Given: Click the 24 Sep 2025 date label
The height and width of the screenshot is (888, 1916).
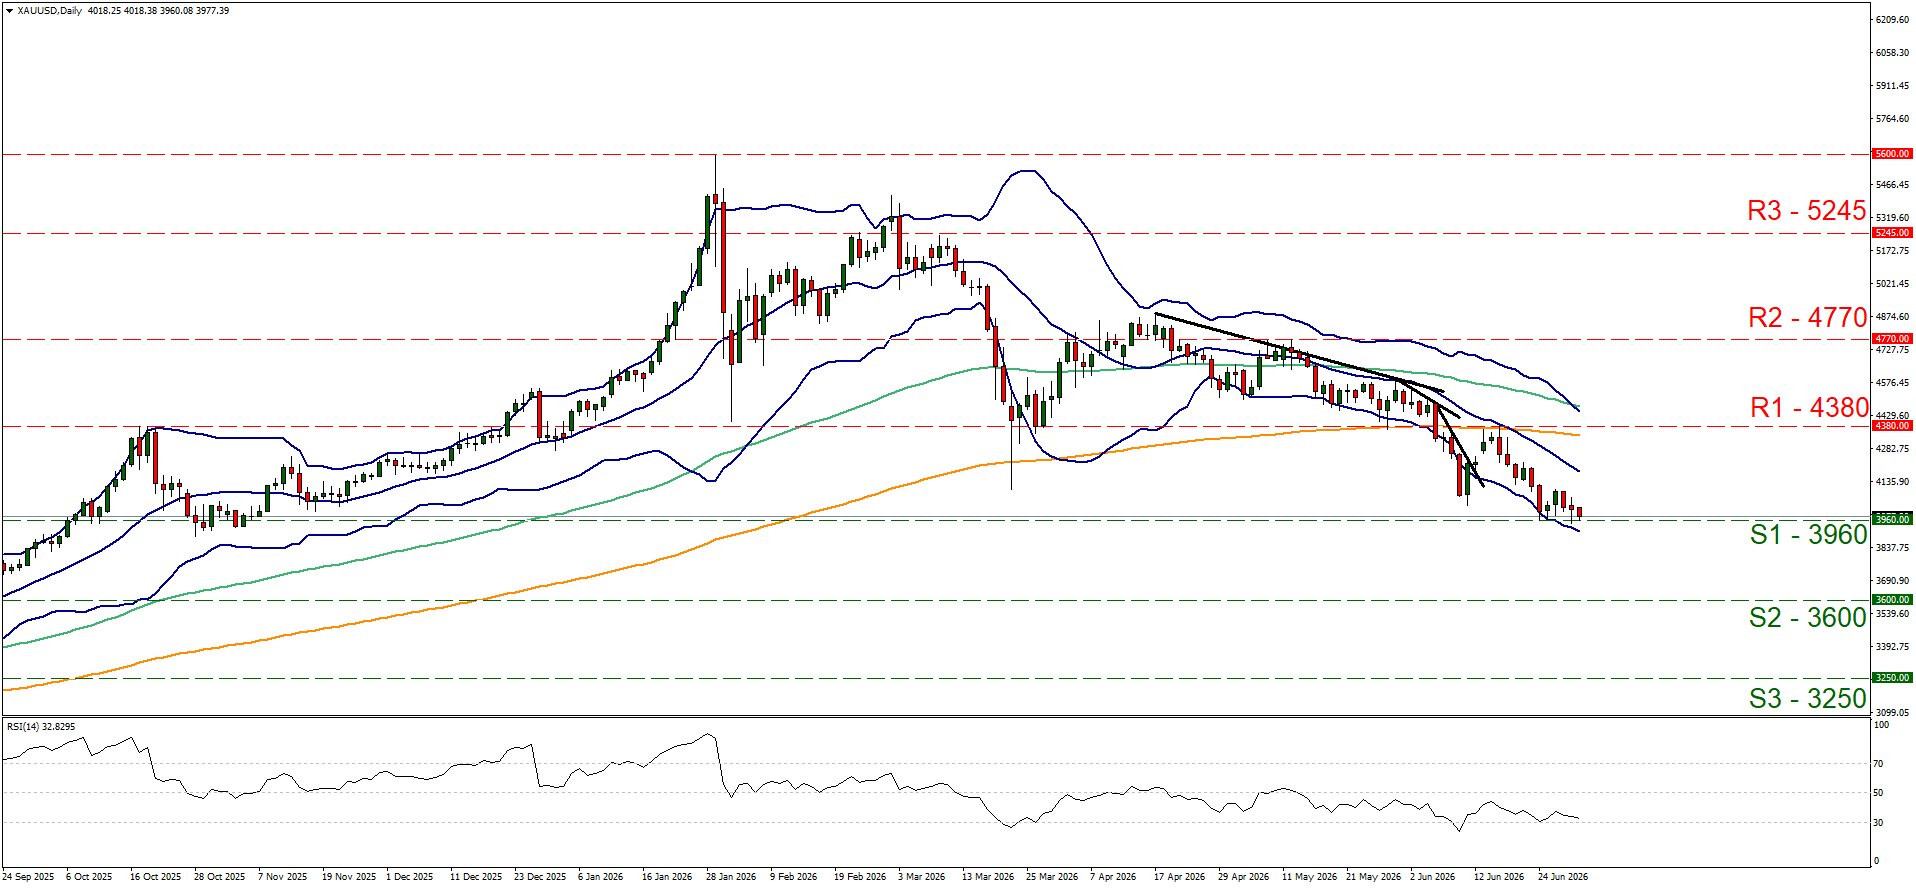Looking at the screenshot, I should click(x=28, y=877).
